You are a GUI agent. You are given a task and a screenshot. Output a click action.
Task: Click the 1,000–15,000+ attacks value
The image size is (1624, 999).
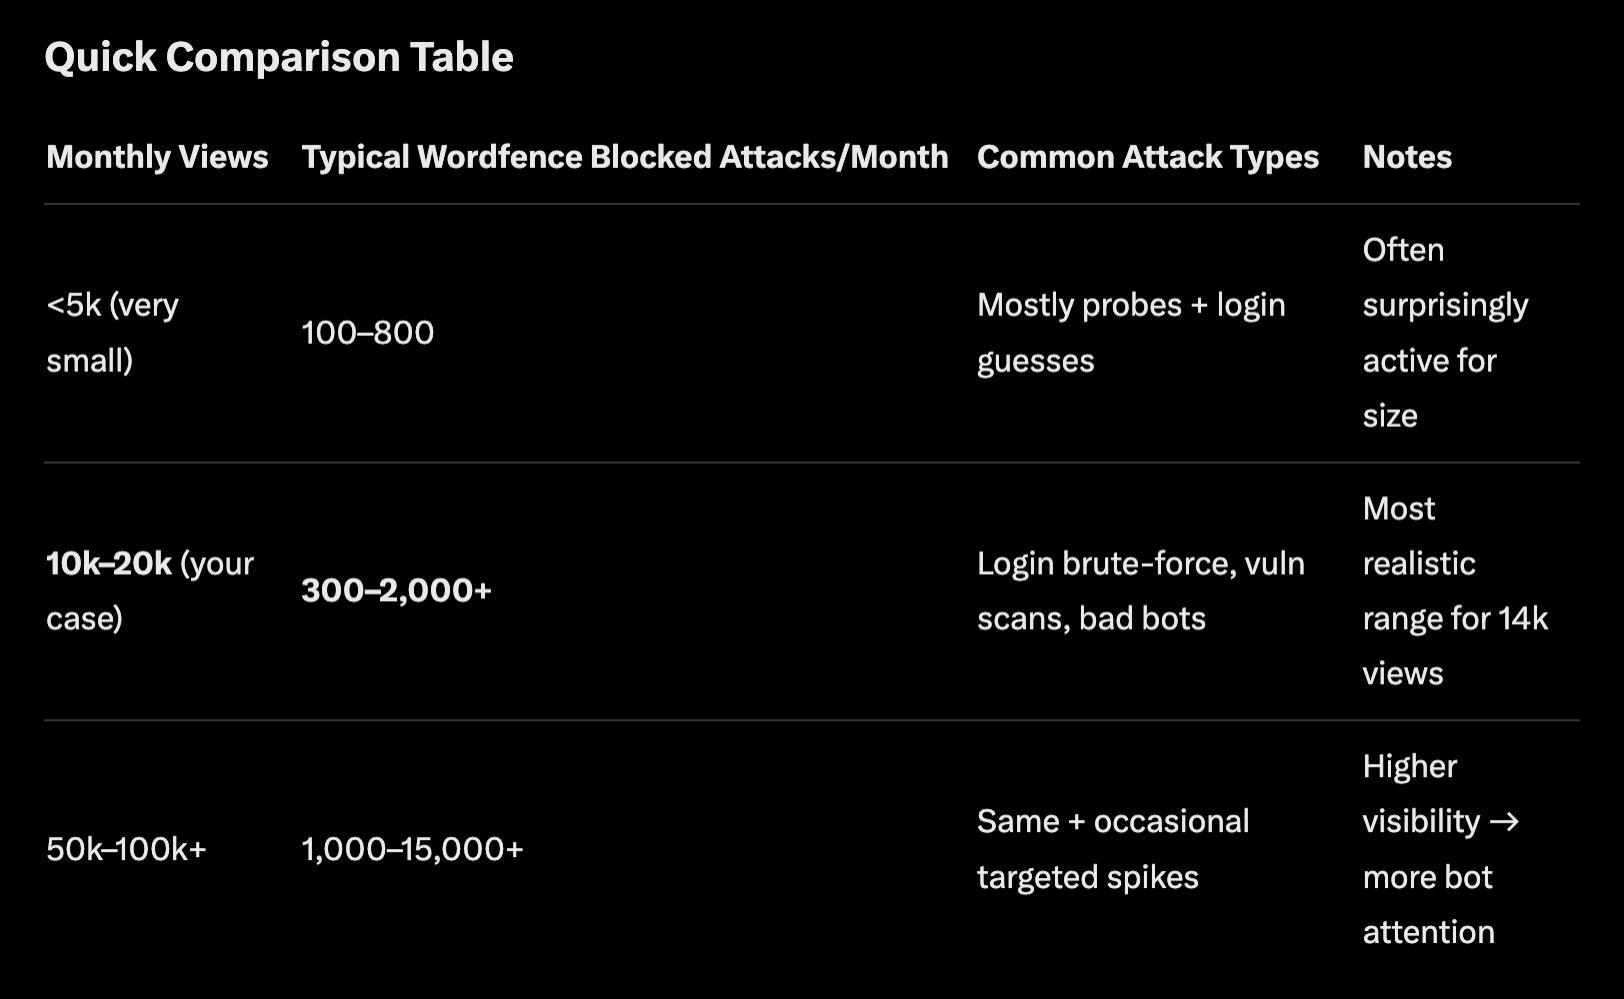coord(412,849)
